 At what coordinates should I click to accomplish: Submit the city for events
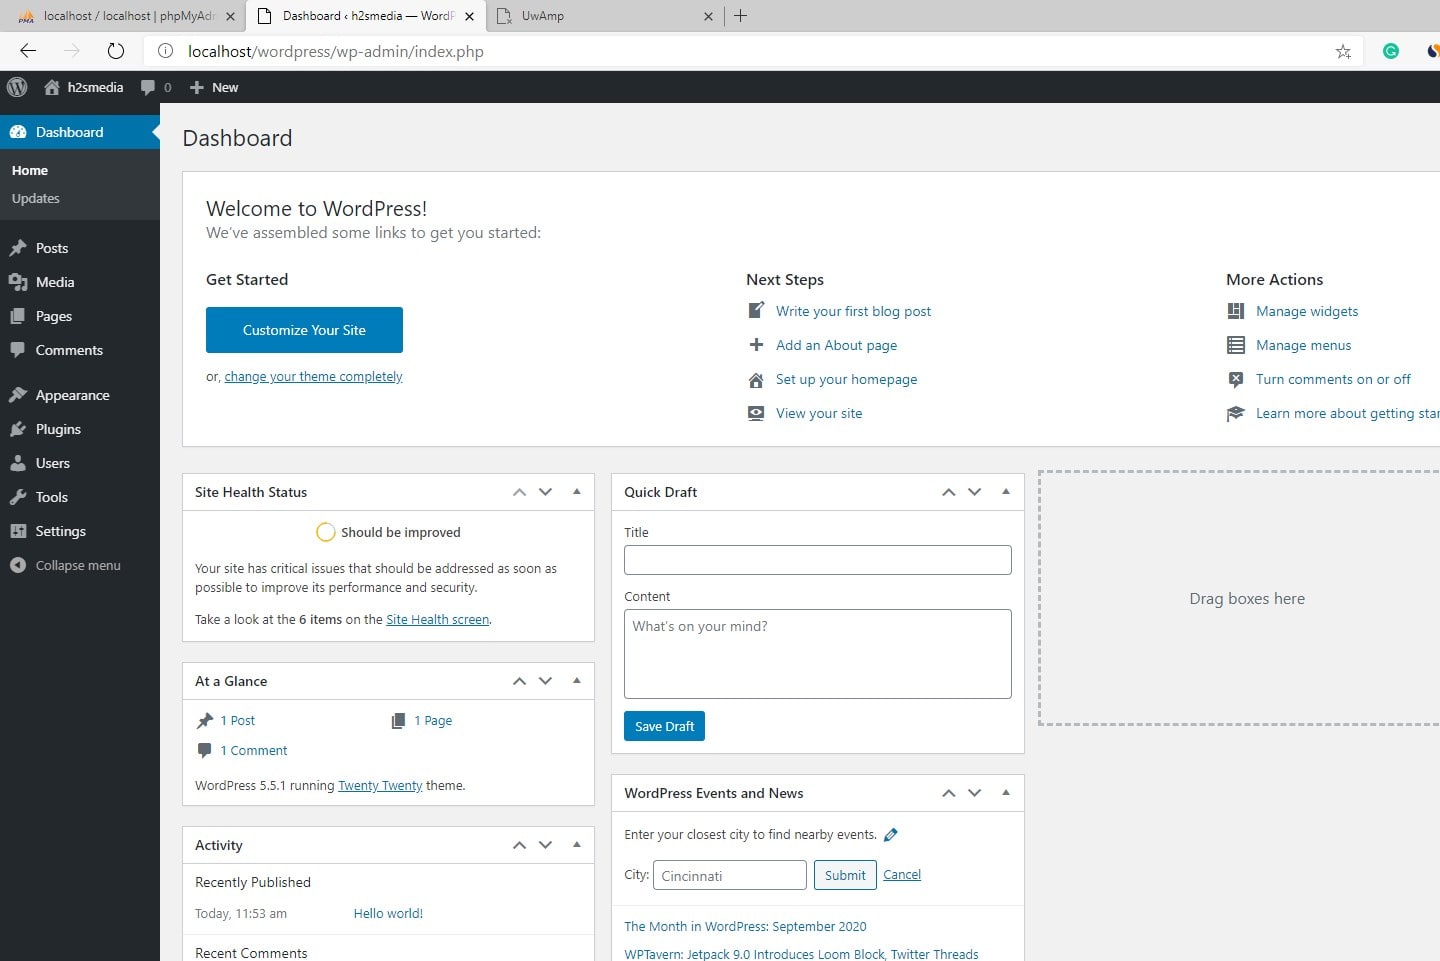tap(845, 875)
